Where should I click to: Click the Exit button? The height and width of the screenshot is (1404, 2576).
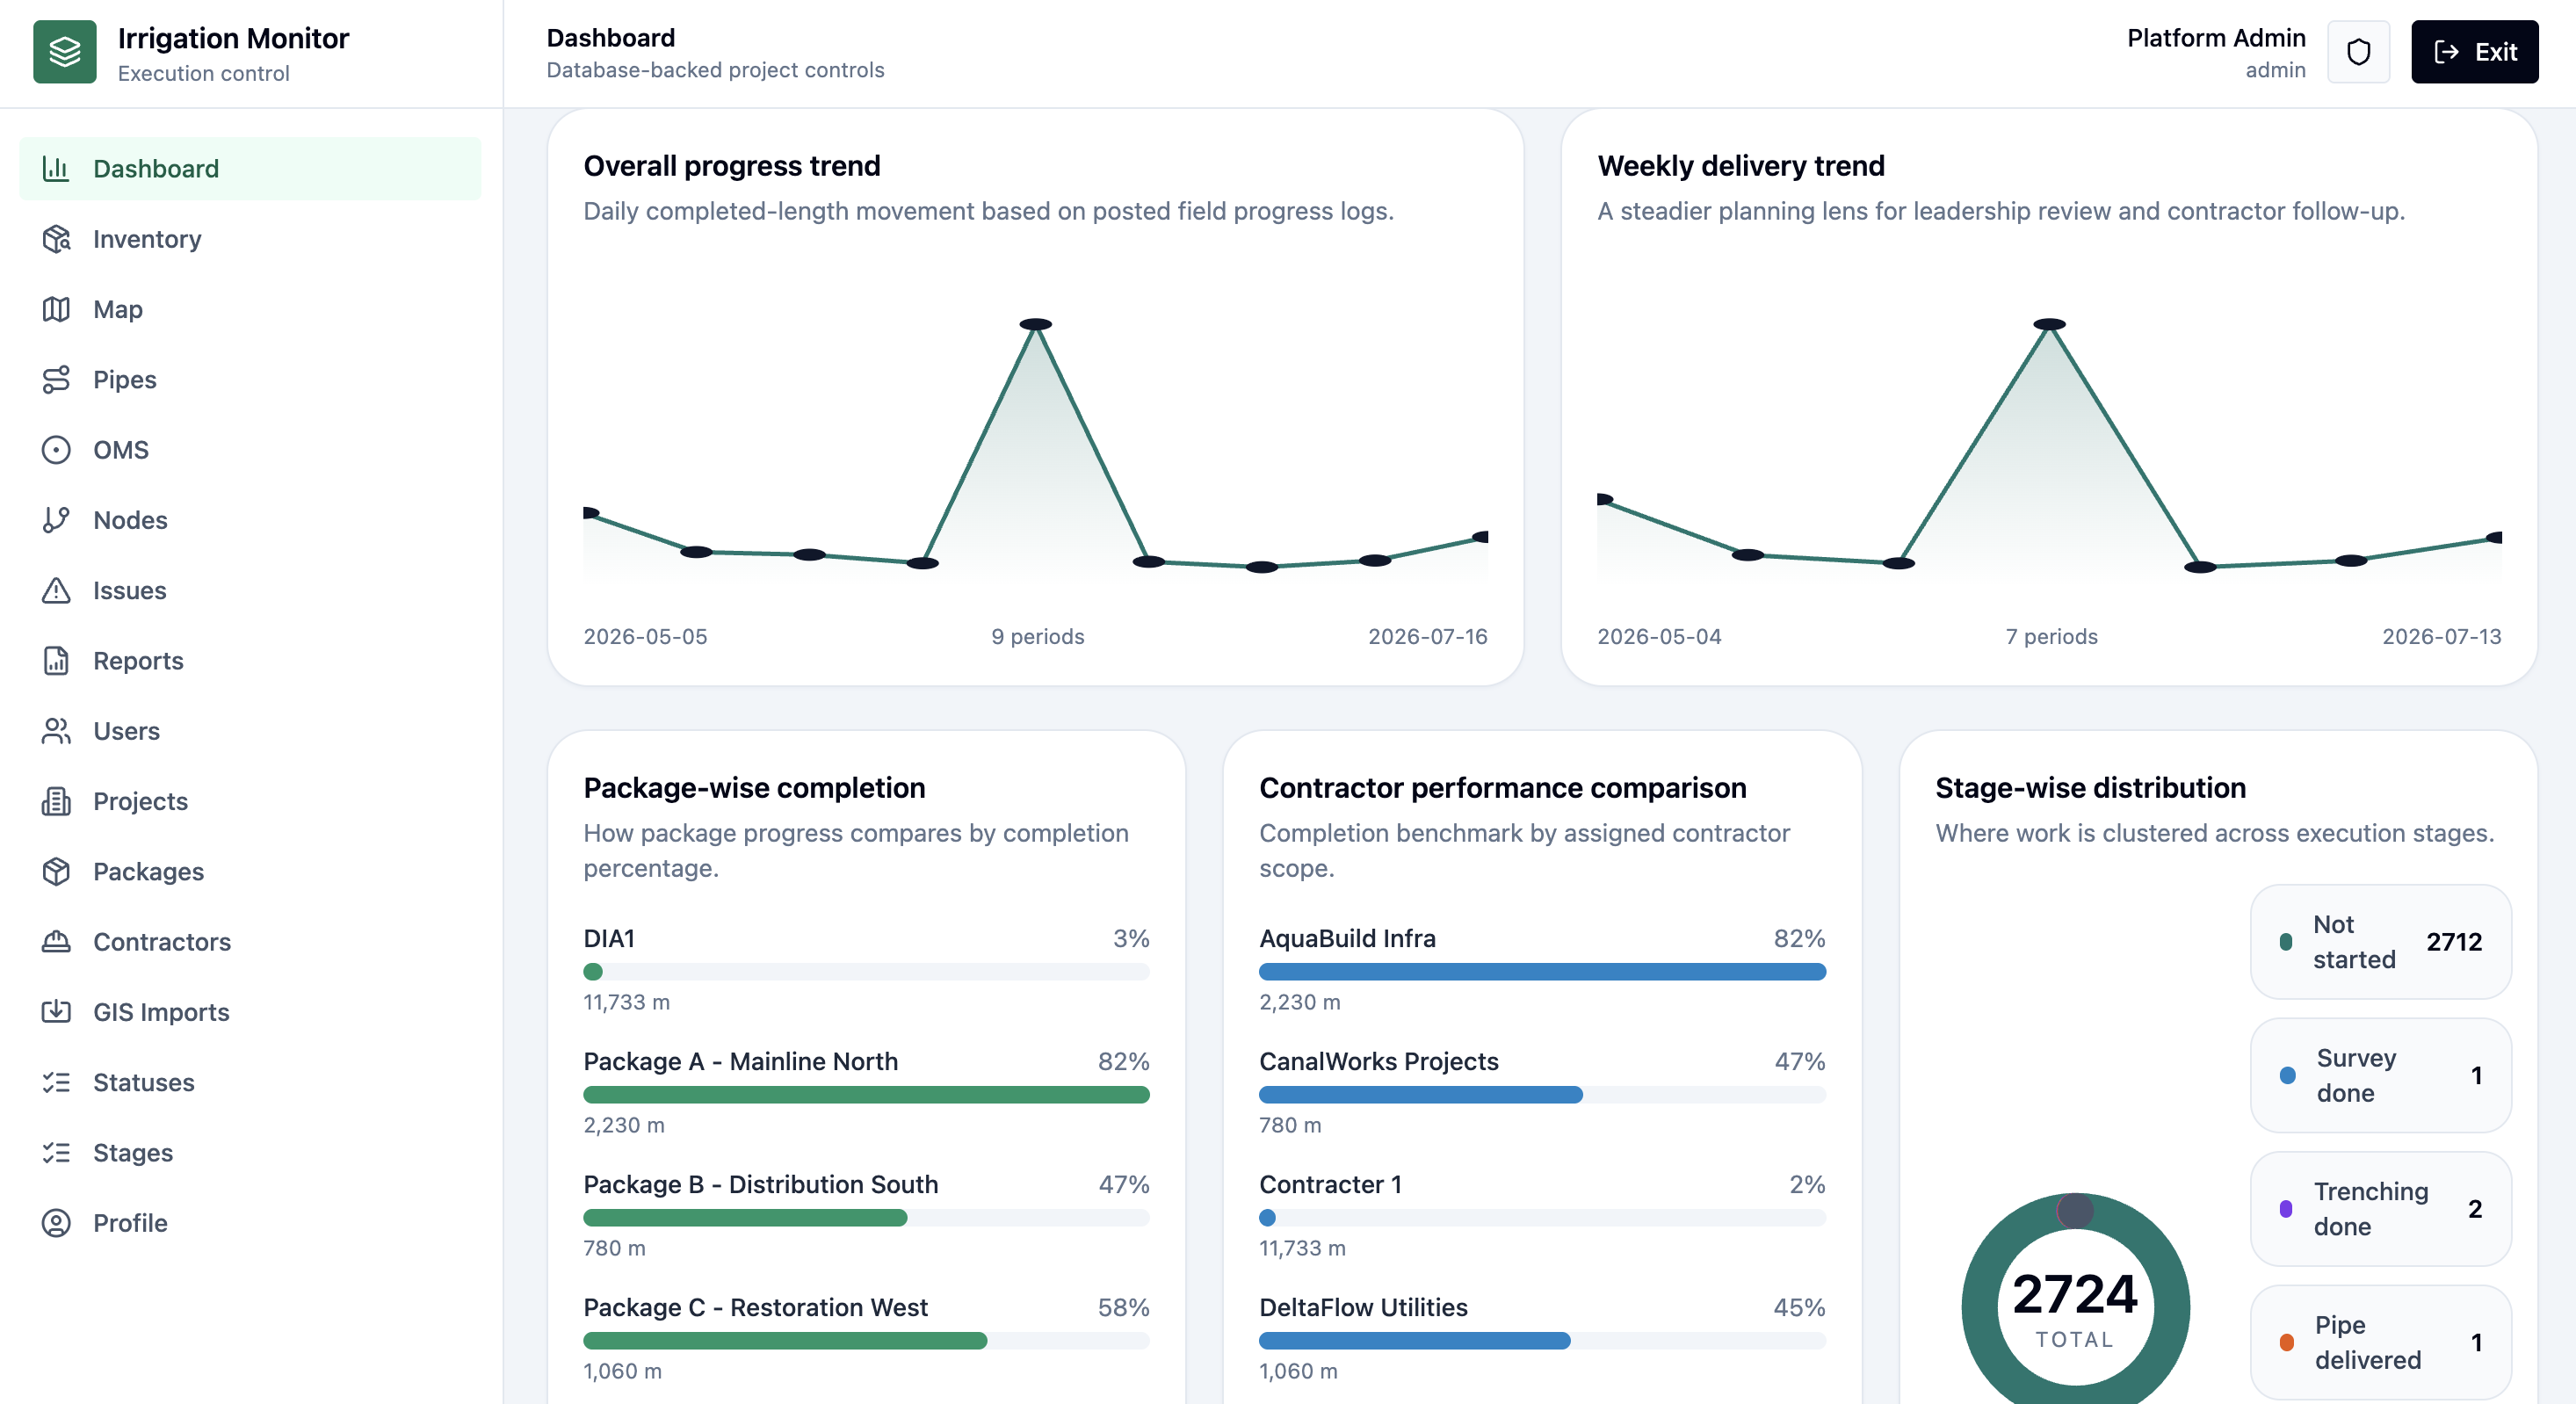pos(2474,52)
